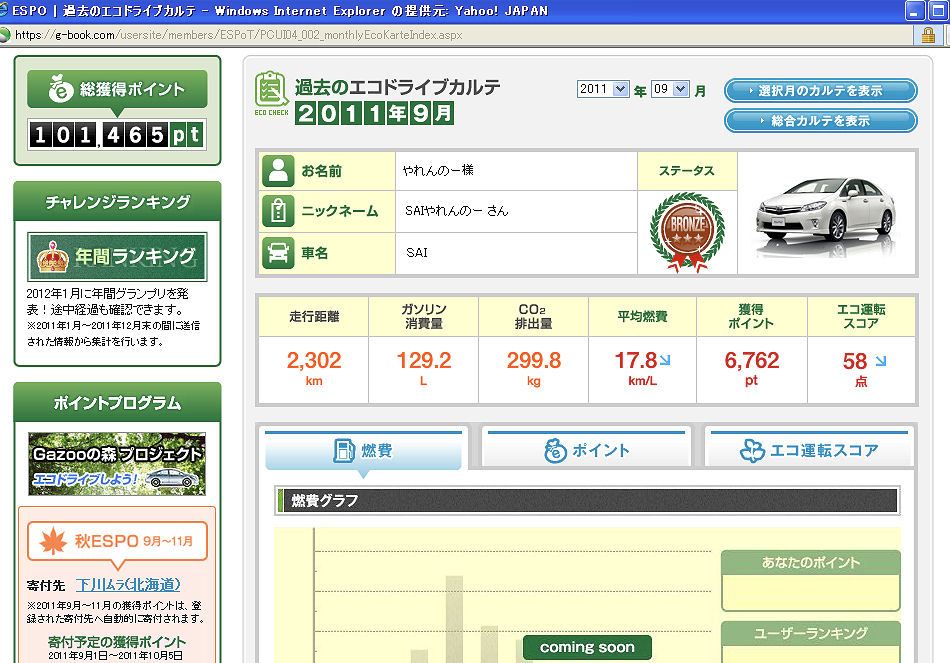Click the BRONZE status medal

pos(687,232)
